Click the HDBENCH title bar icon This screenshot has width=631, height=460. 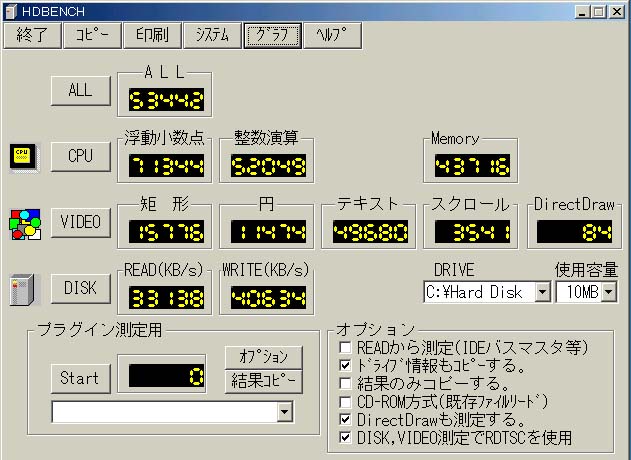(11, 10)
